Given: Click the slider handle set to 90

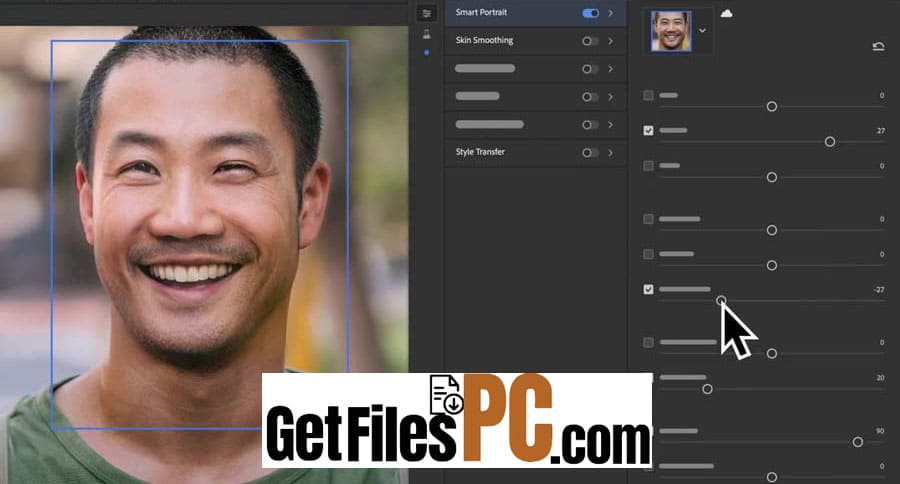Looking at the screenshot, I should 858,442.
